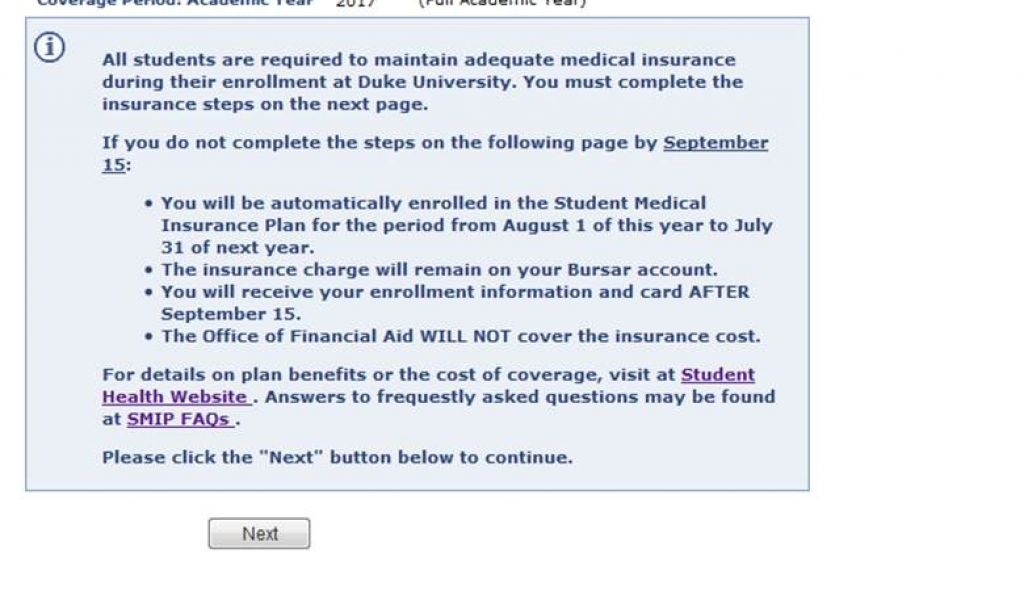Click the capitalized word "AFTER"

[x=718, y=292]
